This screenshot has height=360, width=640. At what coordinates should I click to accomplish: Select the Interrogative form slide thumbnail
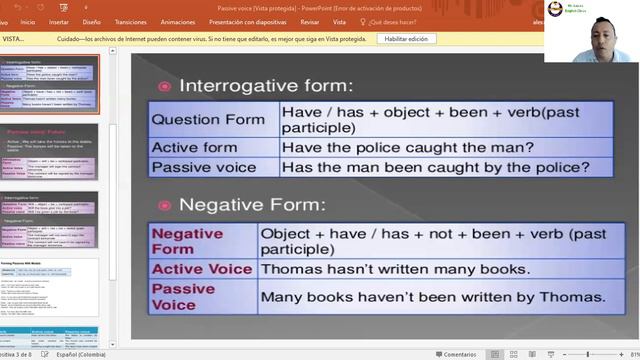[49, 84]
